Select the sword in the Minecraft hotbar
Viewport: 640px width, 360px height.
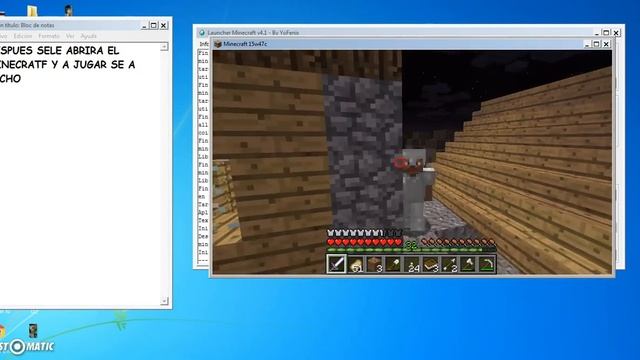(336, 264)
